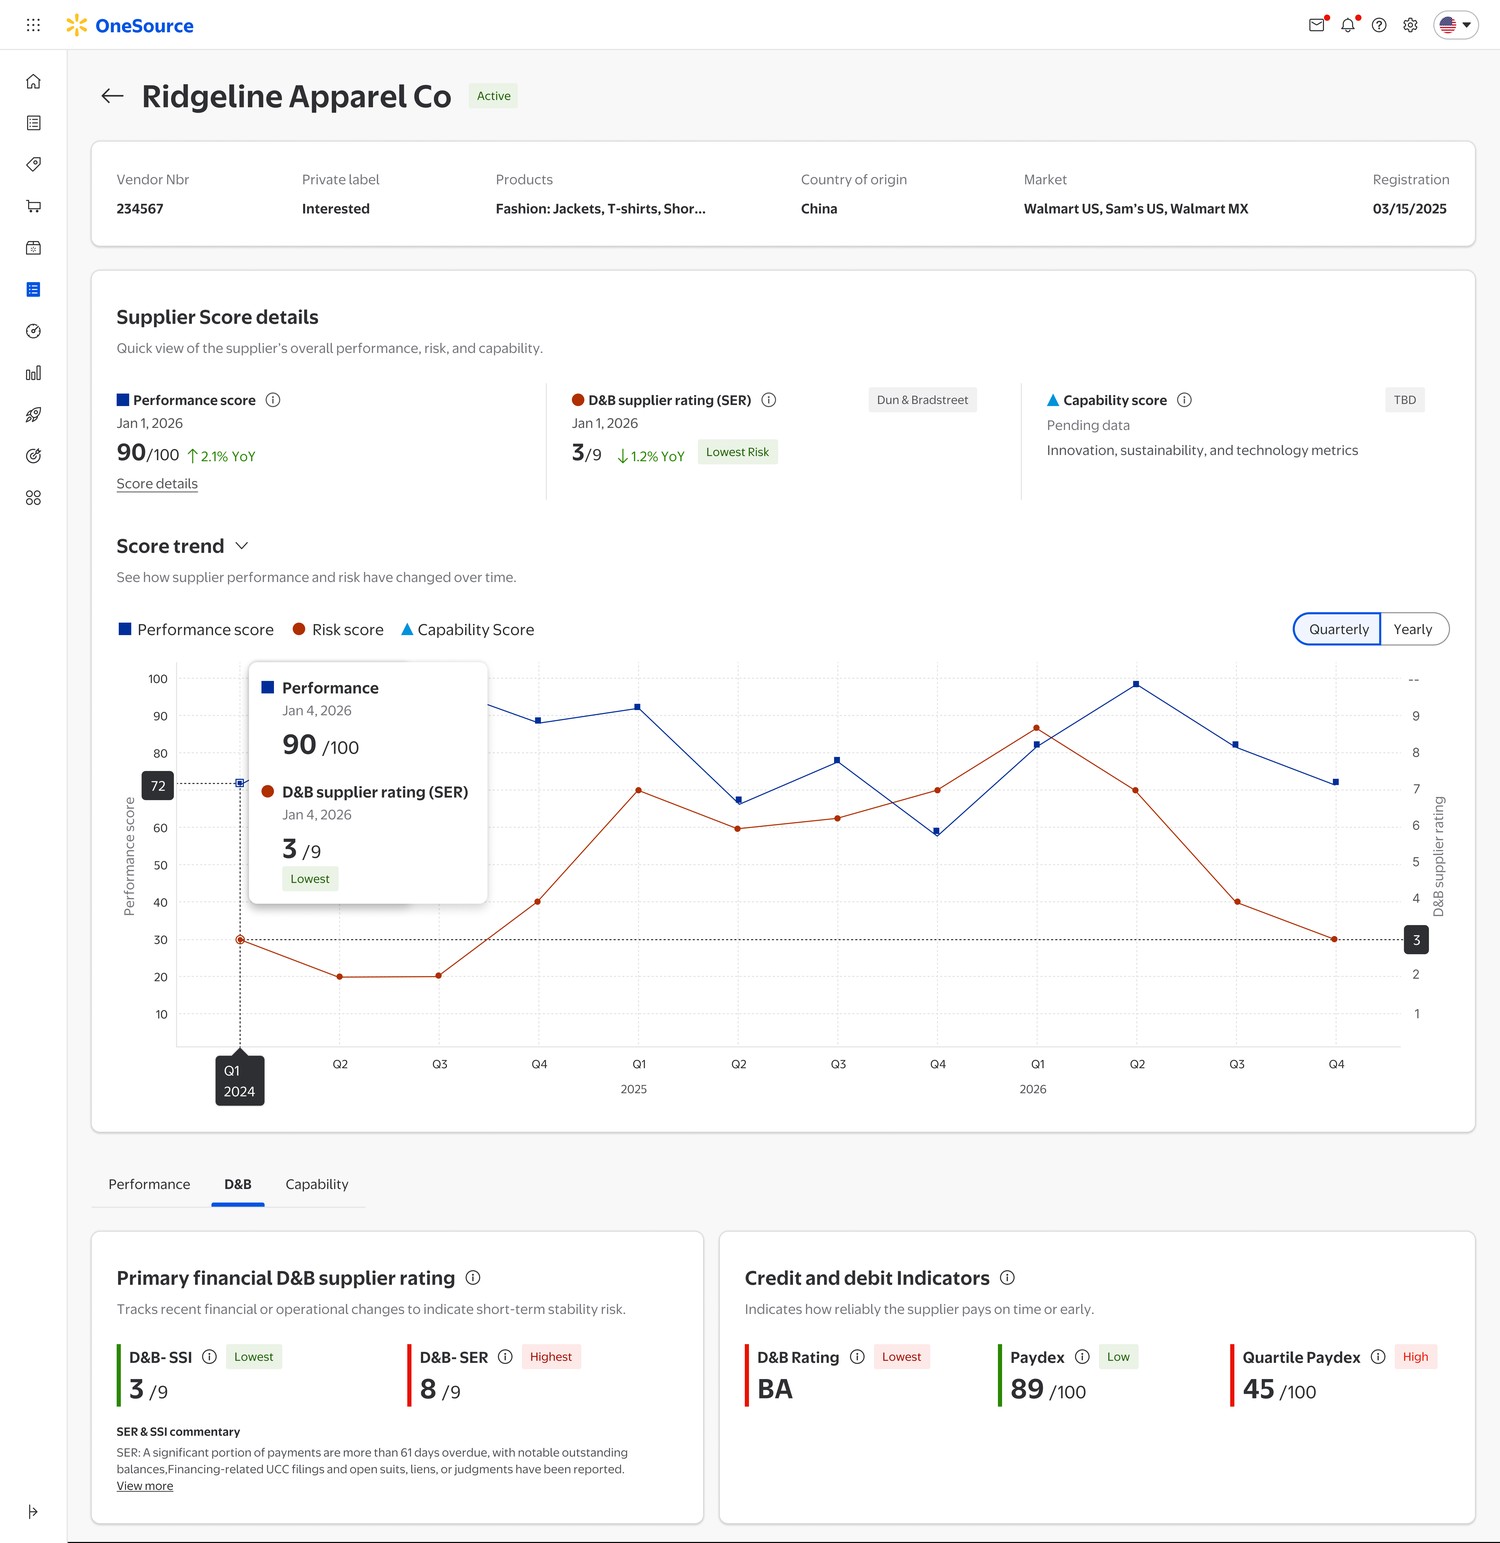This screenshot has height=1543, width=1500.
Task: Open the calendar sidebar icon
Action: pos(33,248)
